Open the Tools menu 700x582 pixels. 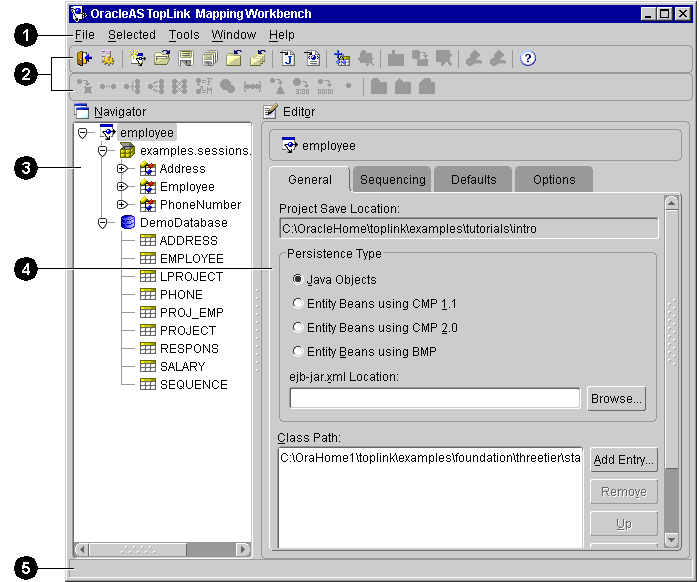(x=184, y=35)
